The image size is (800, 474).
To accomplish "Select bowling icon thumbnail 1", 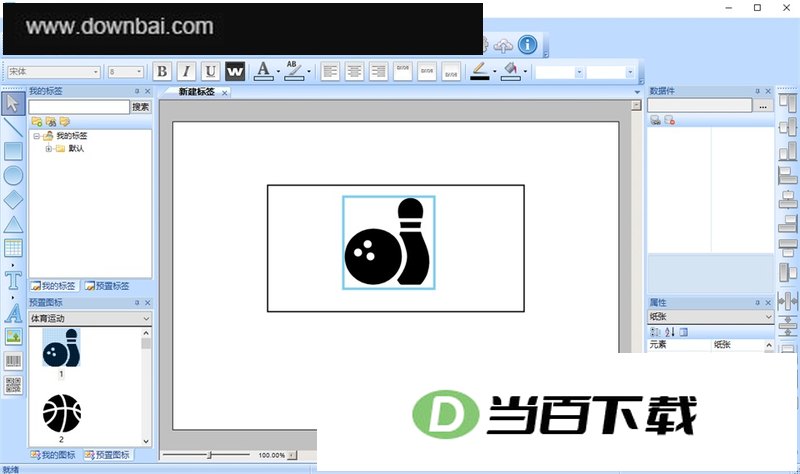I will coord(61,348).
